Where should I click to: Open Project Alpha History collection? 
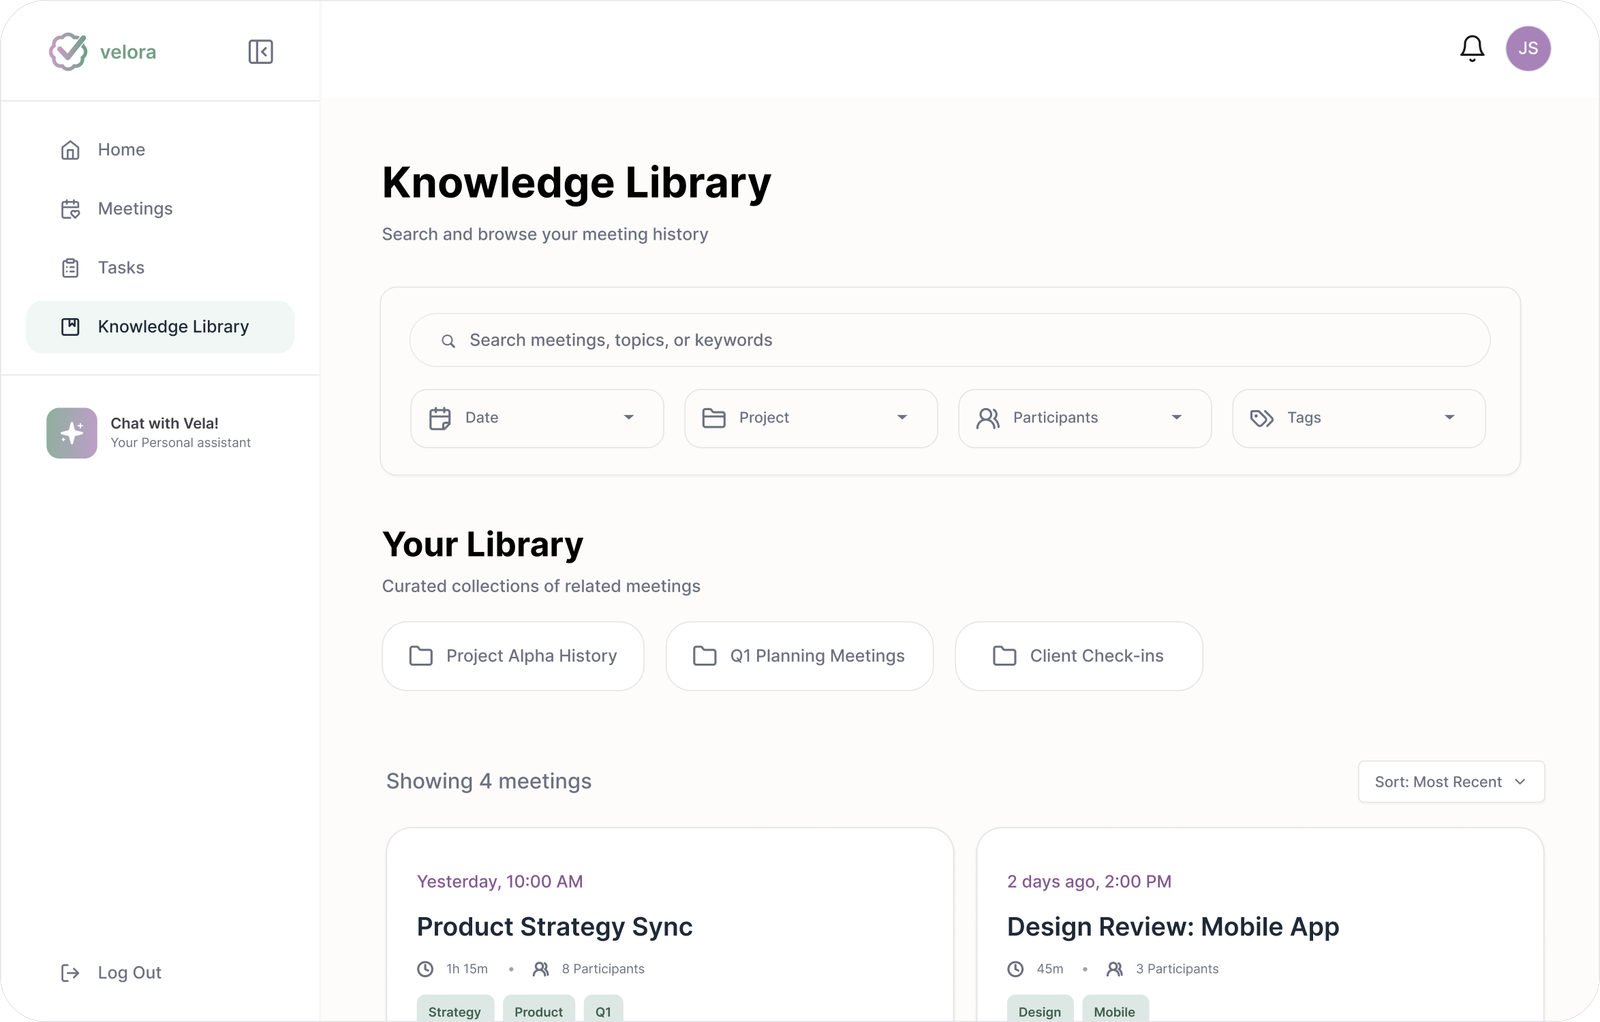(513, 656)
